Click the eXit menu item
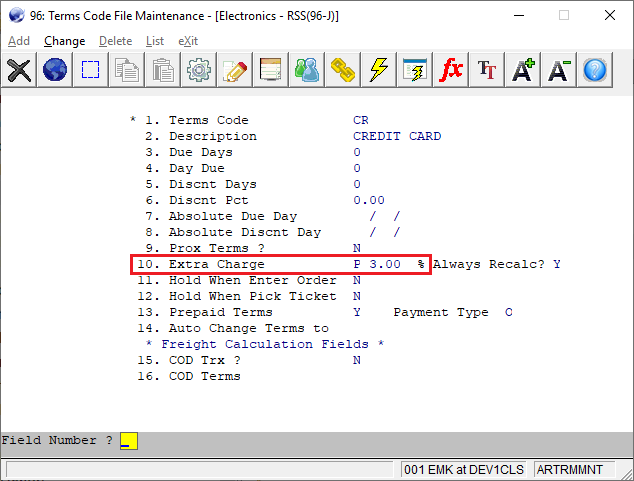Viewport: 634px width, 481px height. pos(188,41)
